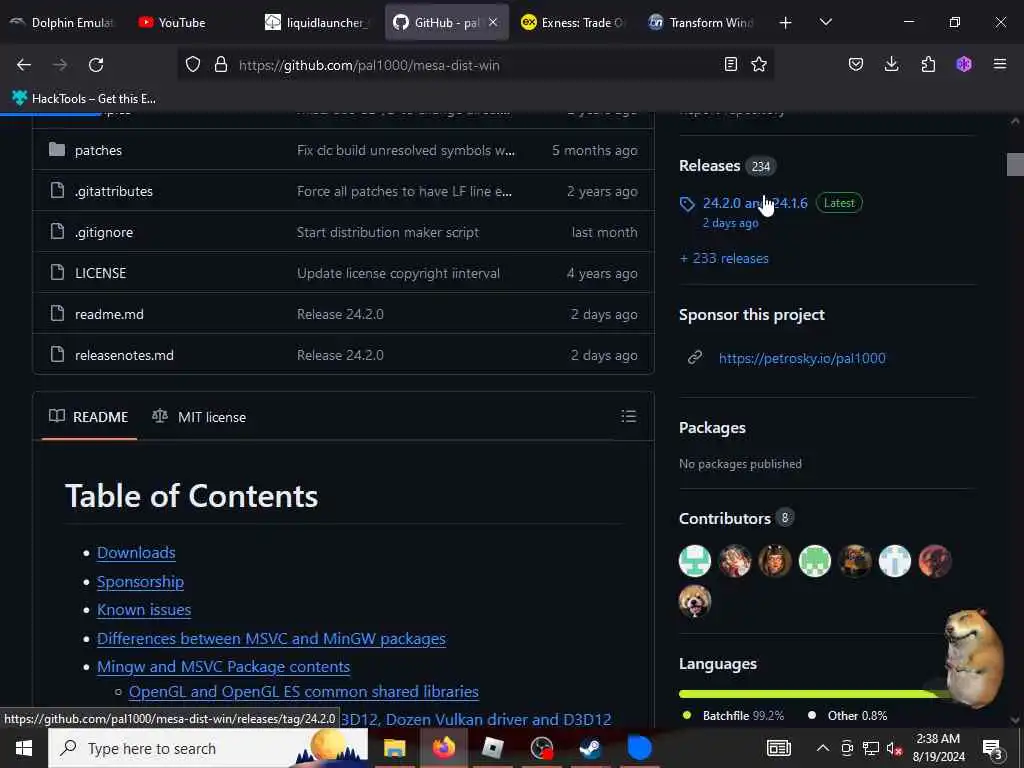Jump to Sponsorship section

click(140, 581)
